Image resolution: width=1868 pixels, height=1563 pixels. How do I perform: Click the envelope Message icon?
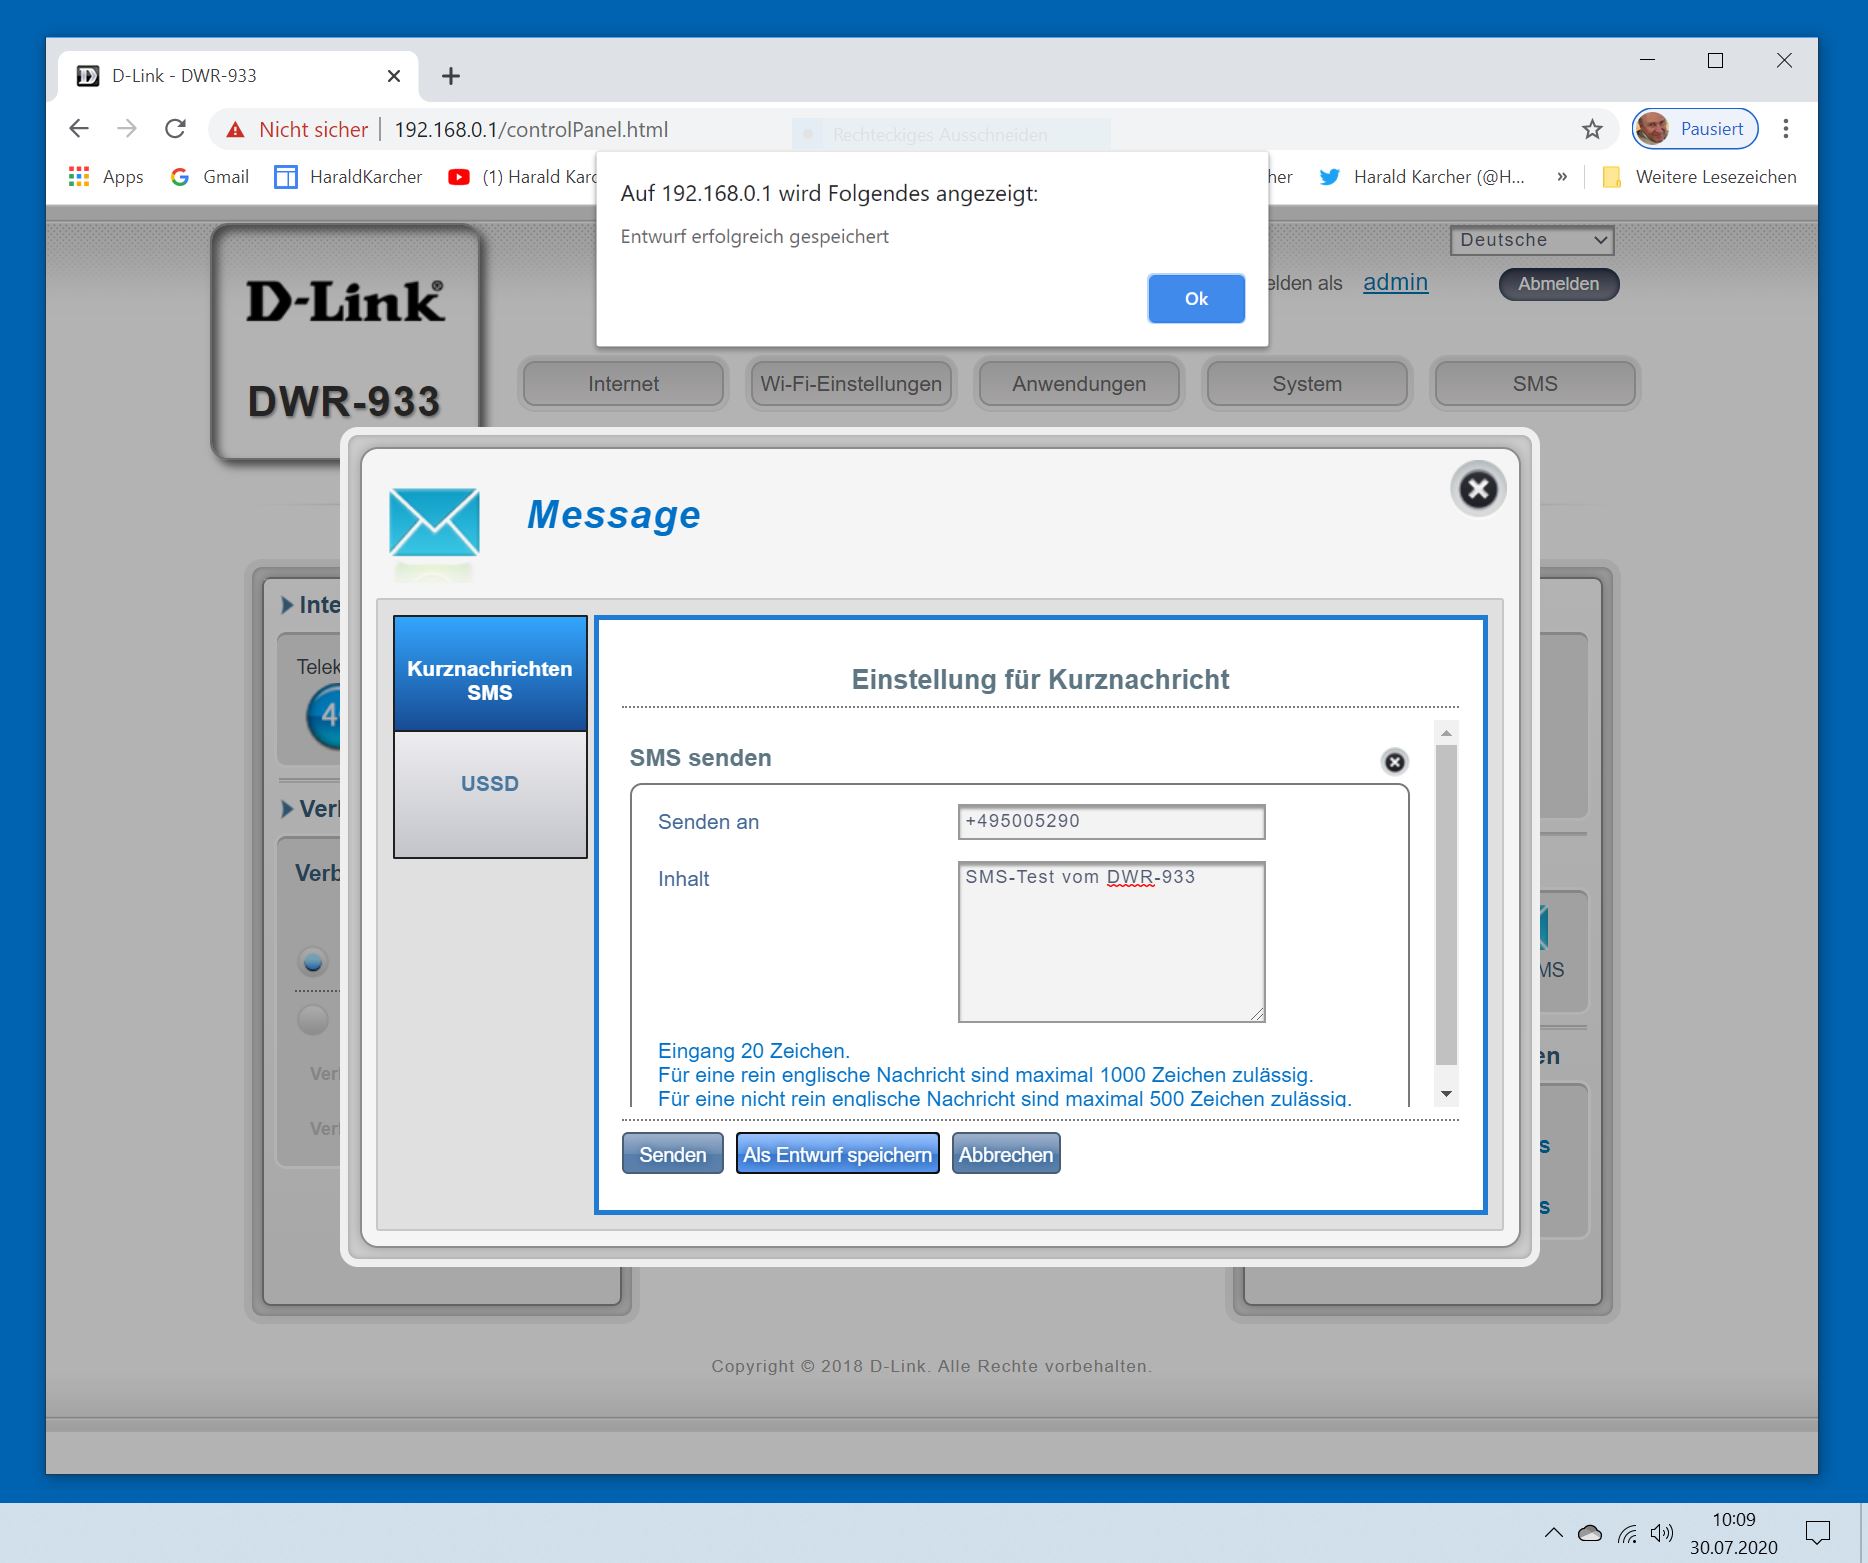tap(434, 521)
